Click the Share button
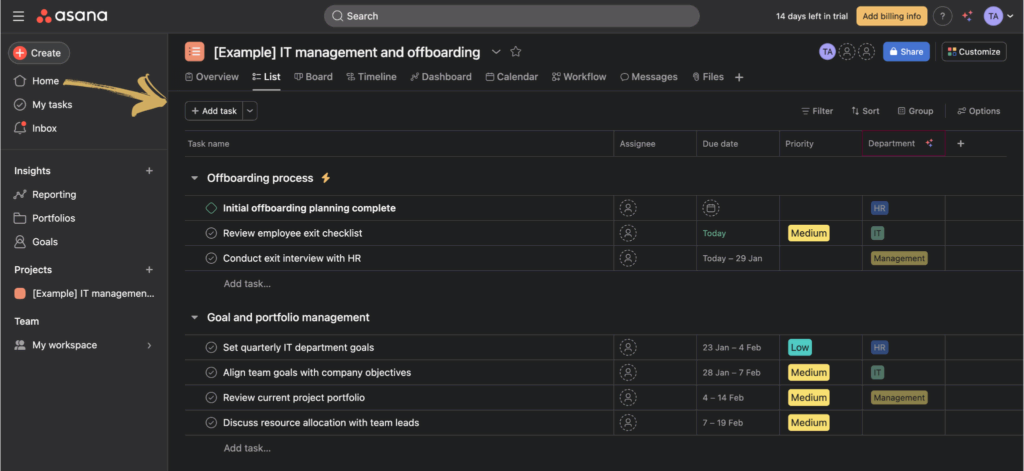Viewport: 1024px width, 471px height. [905, 52]
